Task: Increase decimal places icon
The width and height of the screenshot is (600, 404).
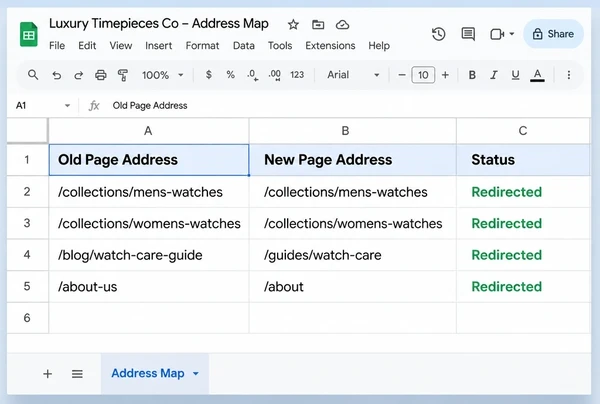Action: pyautogui.click(x=275, y=75)
